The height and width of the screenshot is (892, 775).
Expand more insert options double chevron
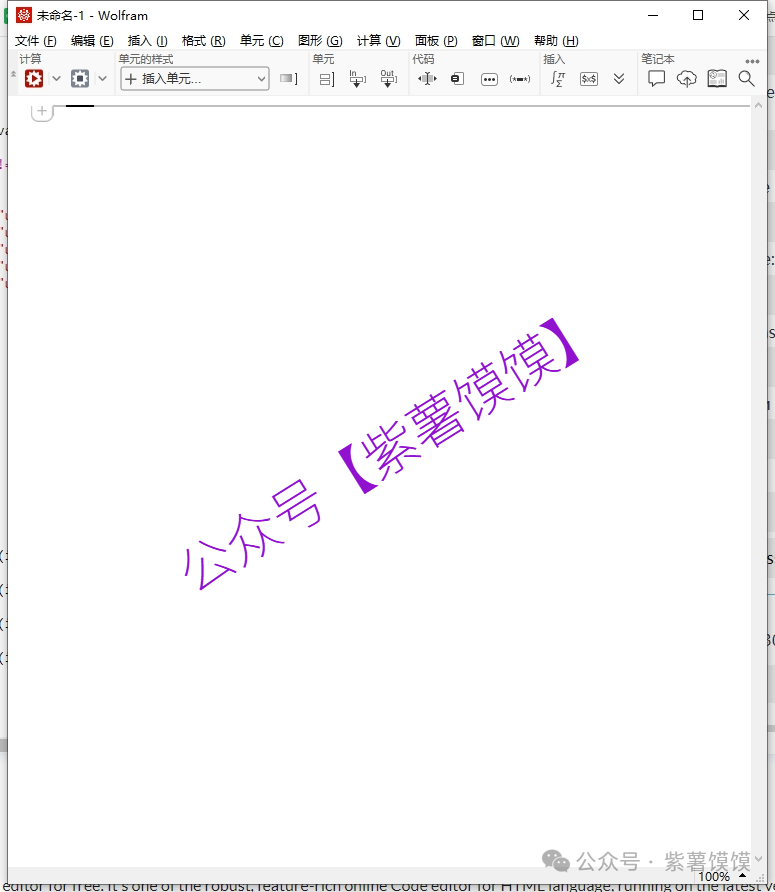619,78
